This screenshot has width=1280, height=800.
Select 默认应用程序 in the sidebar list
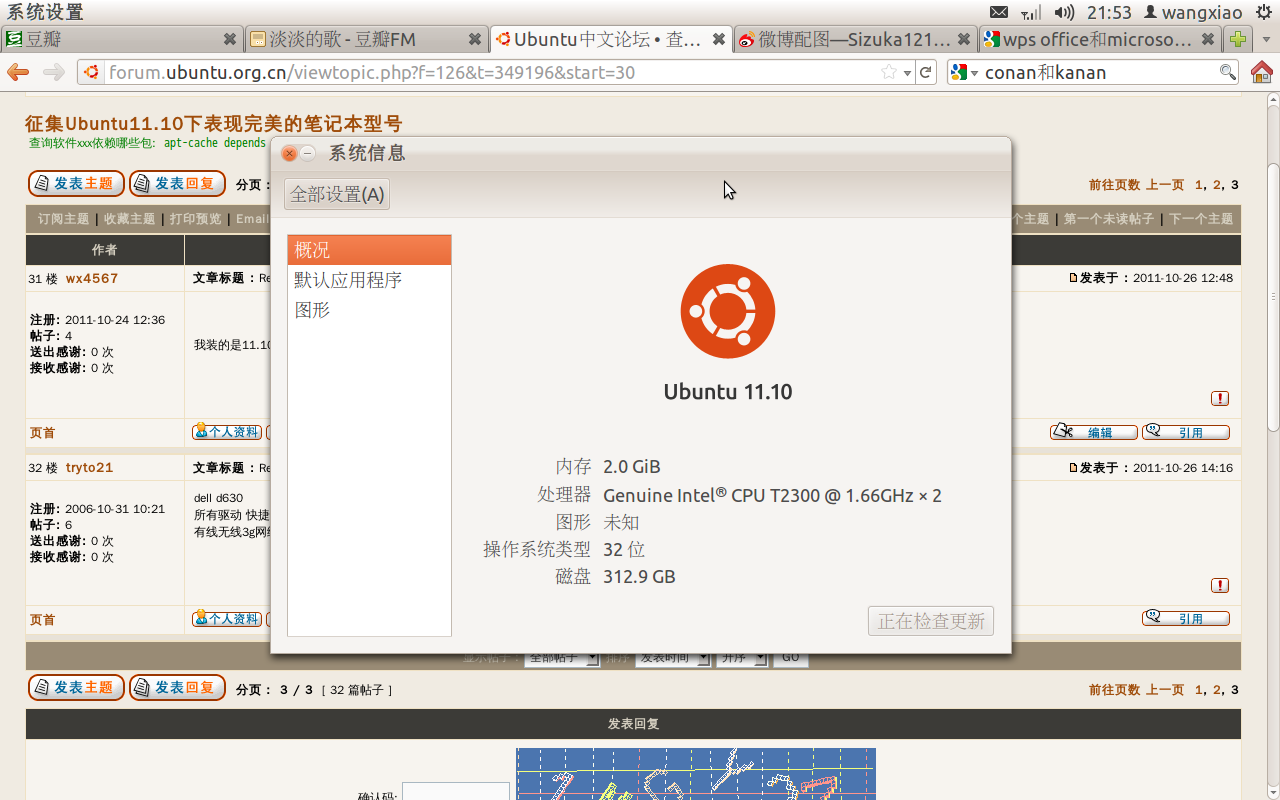coord(369,280)
